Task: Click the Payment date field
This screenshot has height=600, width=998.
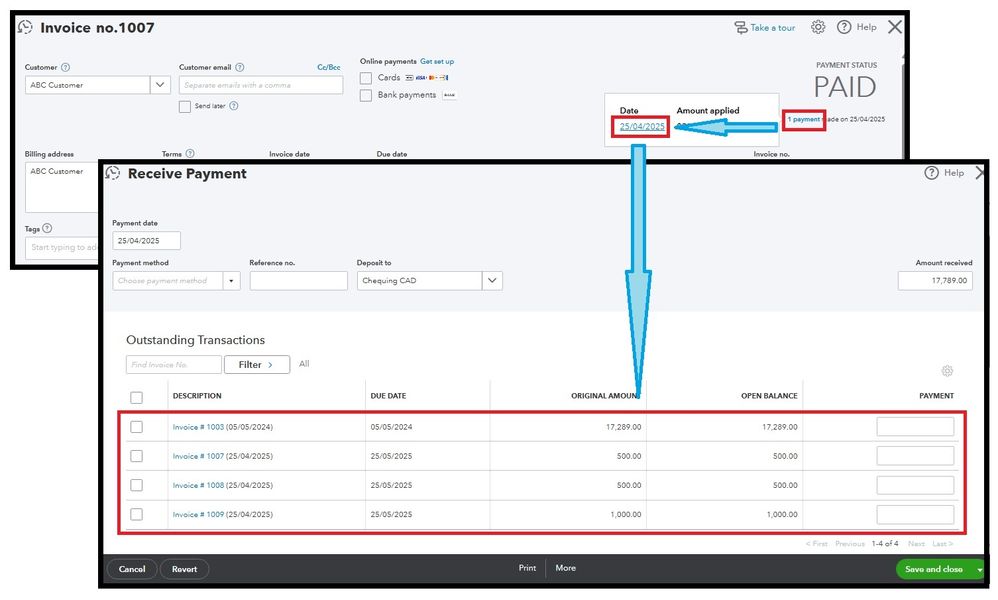Action: pyautogui.click(x=146, y=241)
